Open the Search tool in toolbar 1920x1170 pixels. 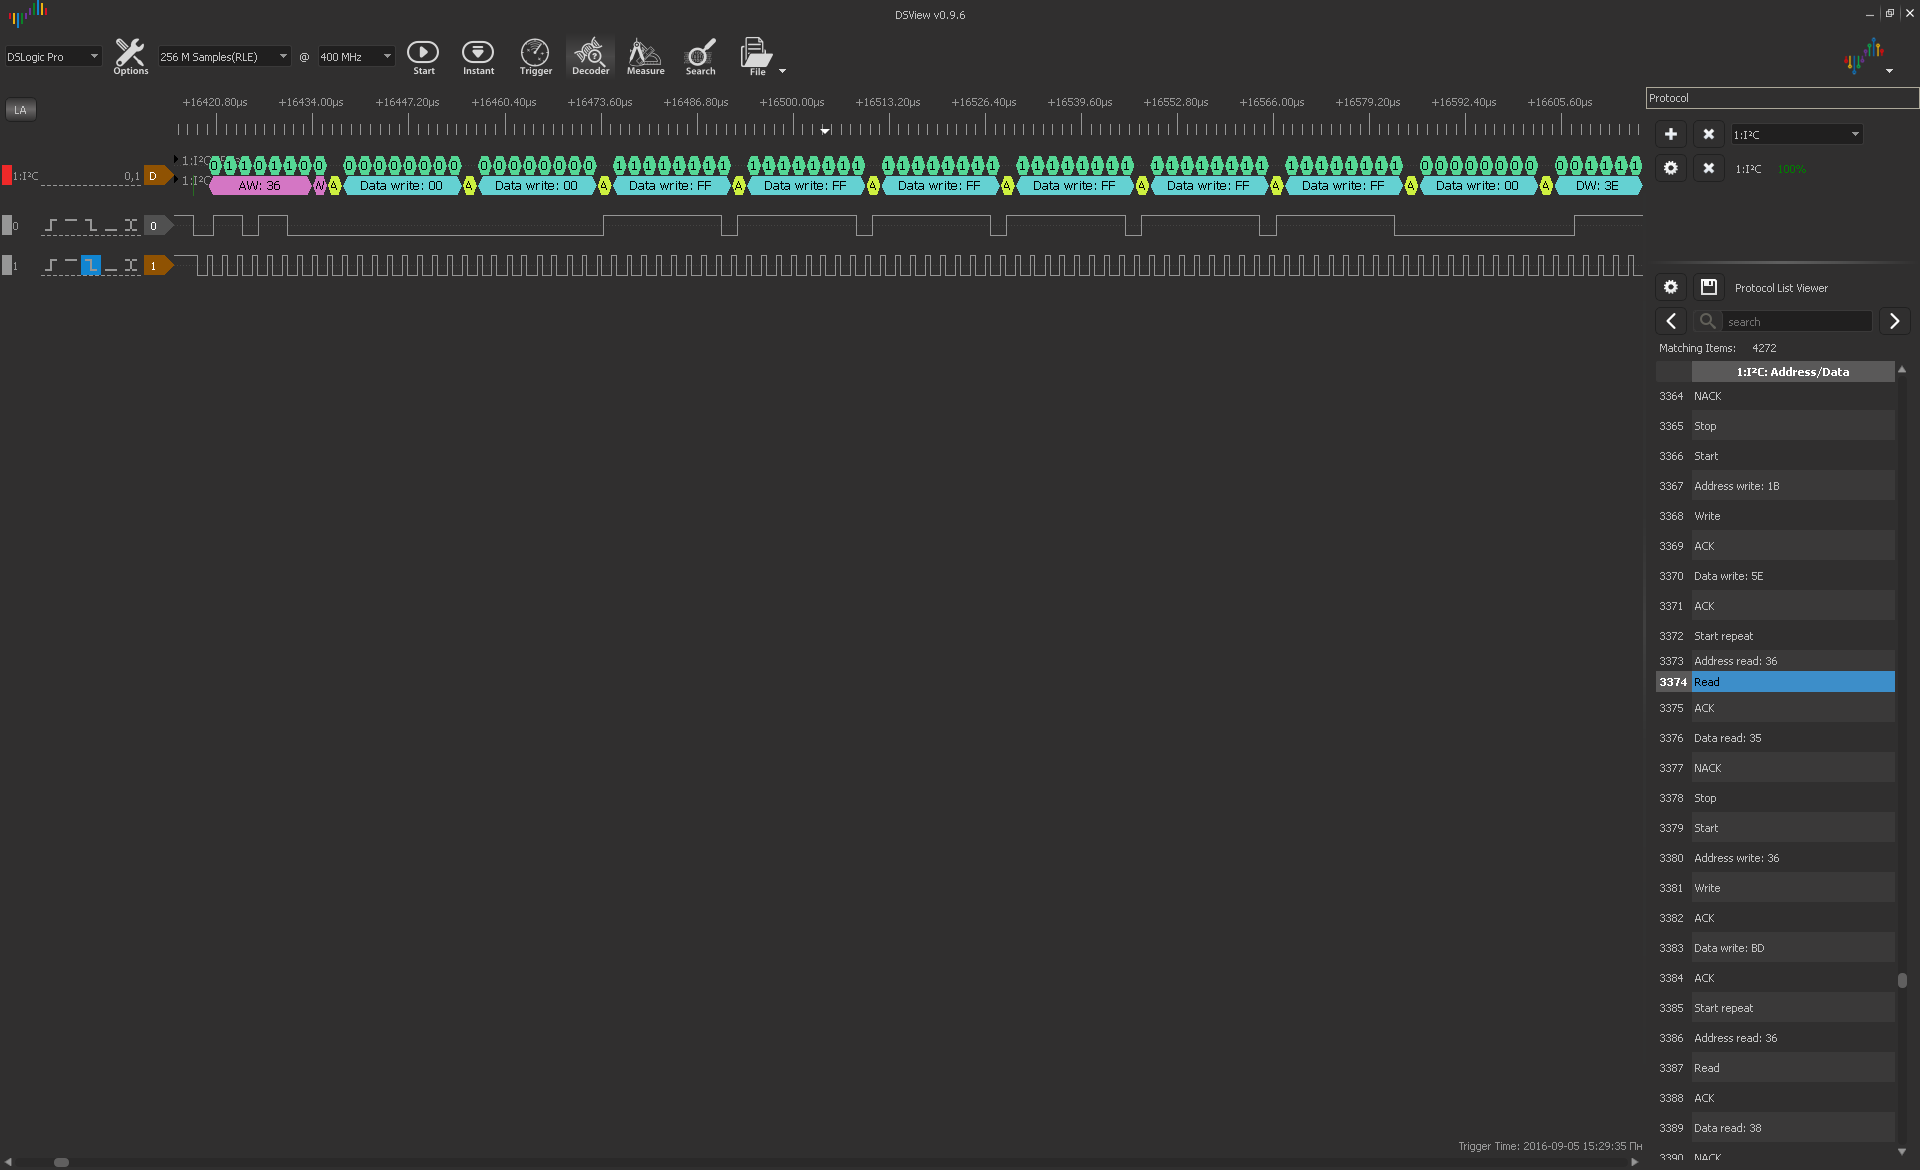point(700,56)
